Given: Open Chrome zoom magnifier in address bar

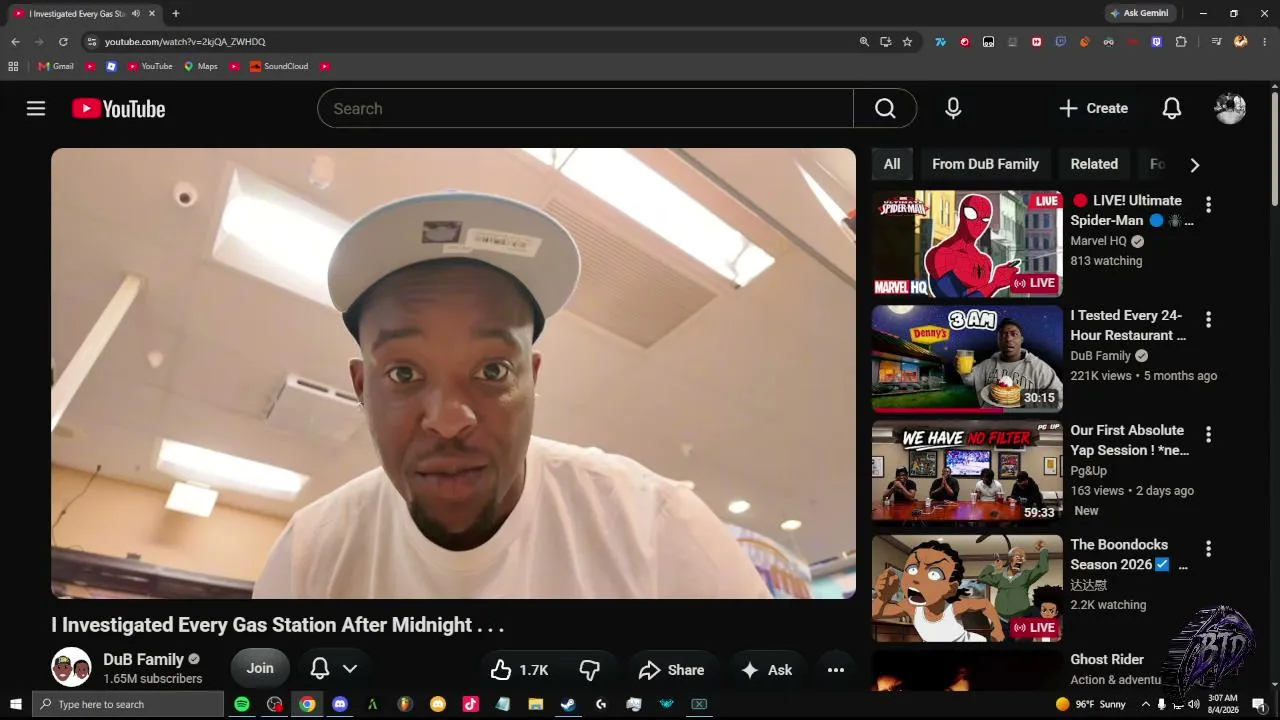Looking at the screenshot, I should coord(864,42).
